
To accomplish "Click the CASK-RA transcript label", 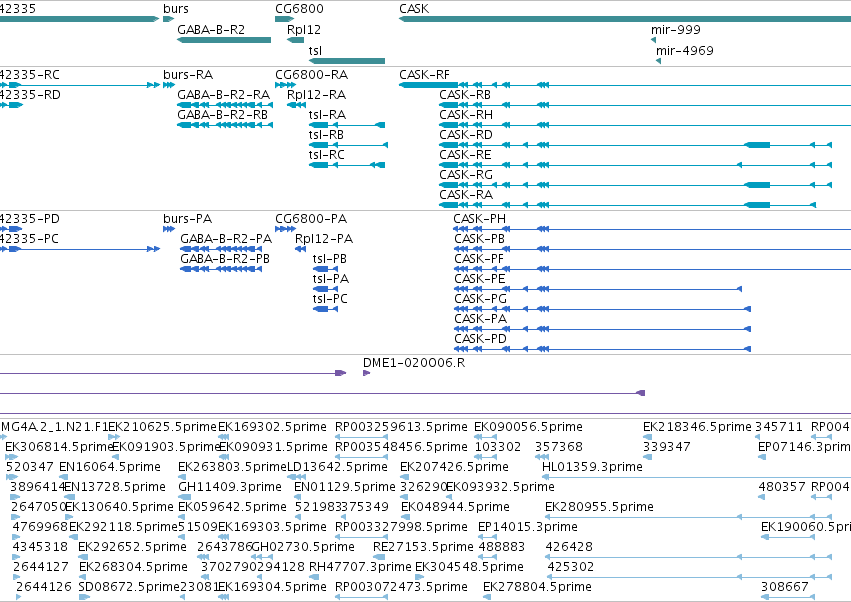I will (466, 195).
